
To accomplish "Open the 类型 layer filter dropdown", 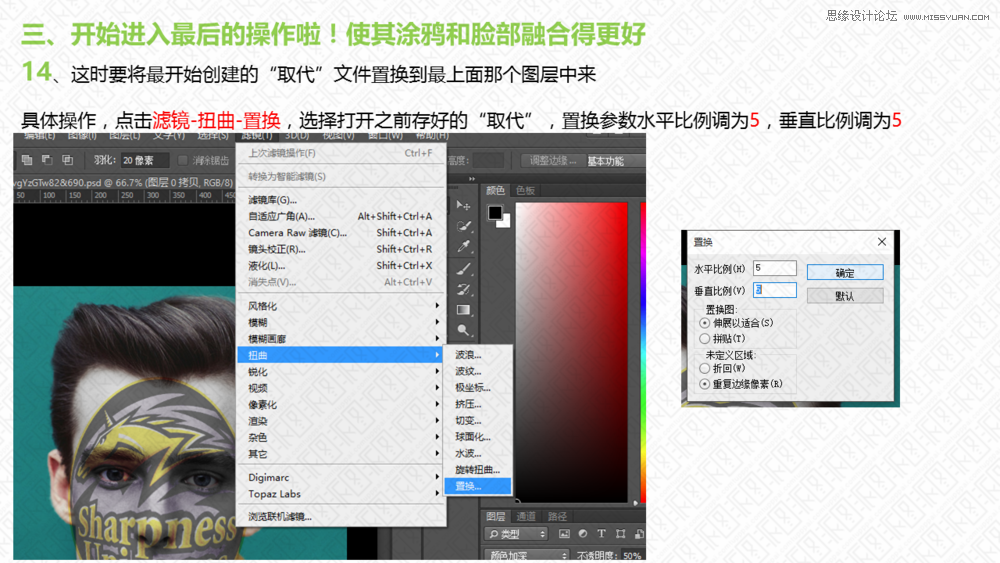I will click(x=516, y=534).
